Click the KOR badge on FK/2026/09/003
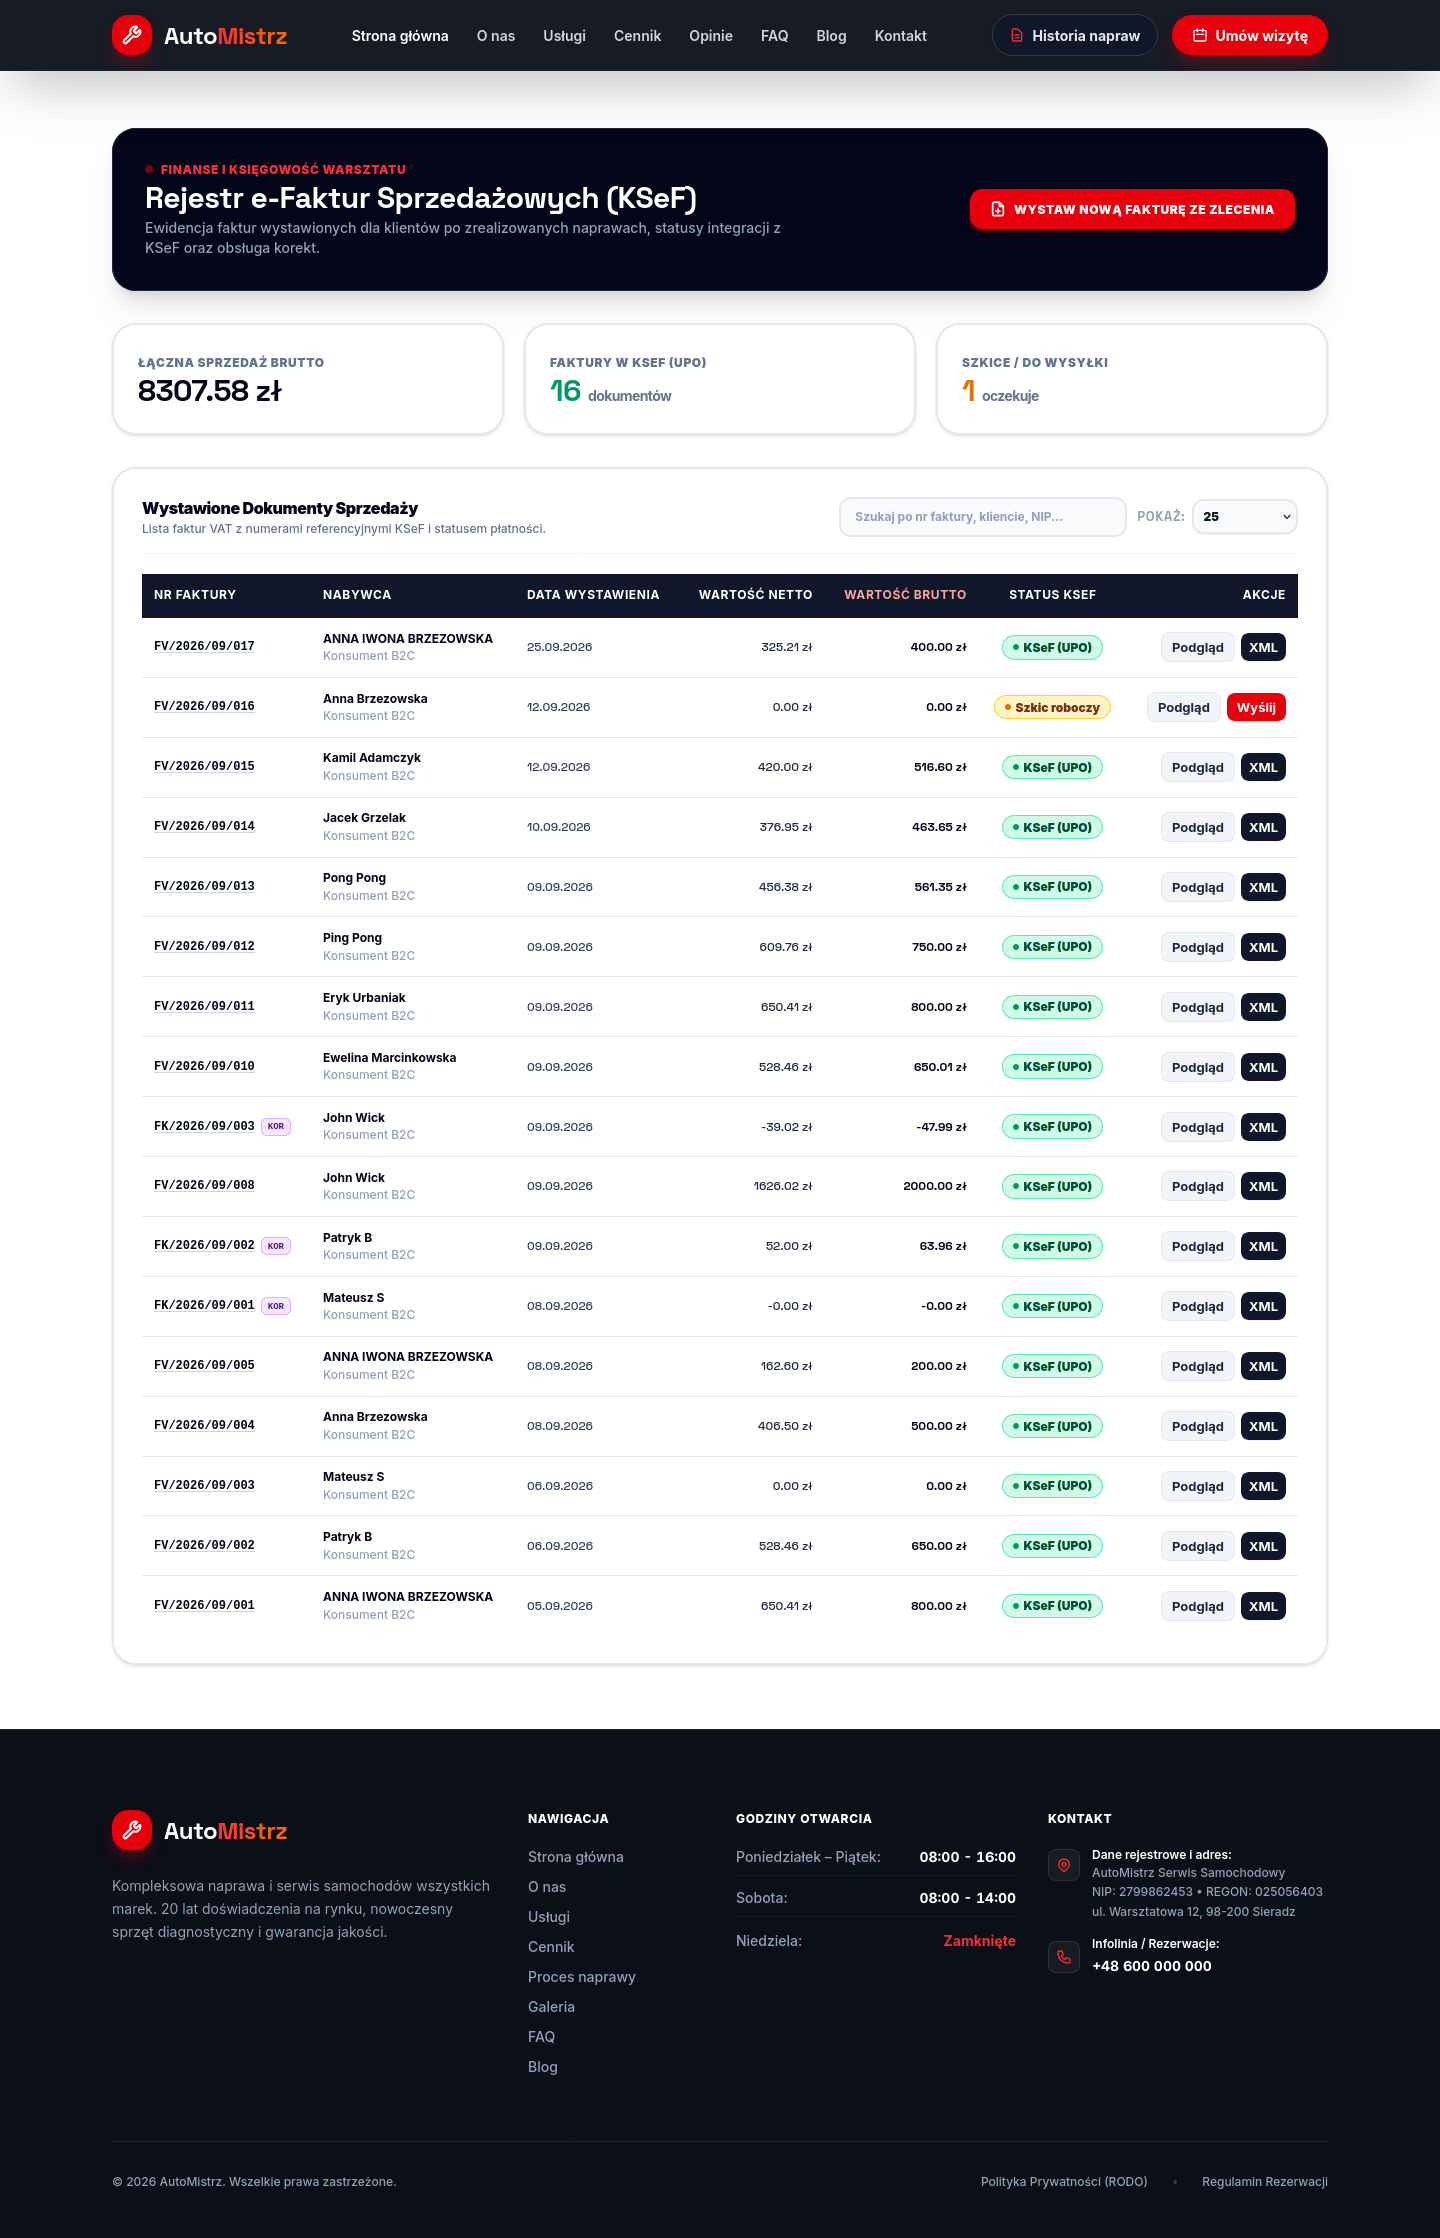 pyautogui.click(x=276, y=1126)
